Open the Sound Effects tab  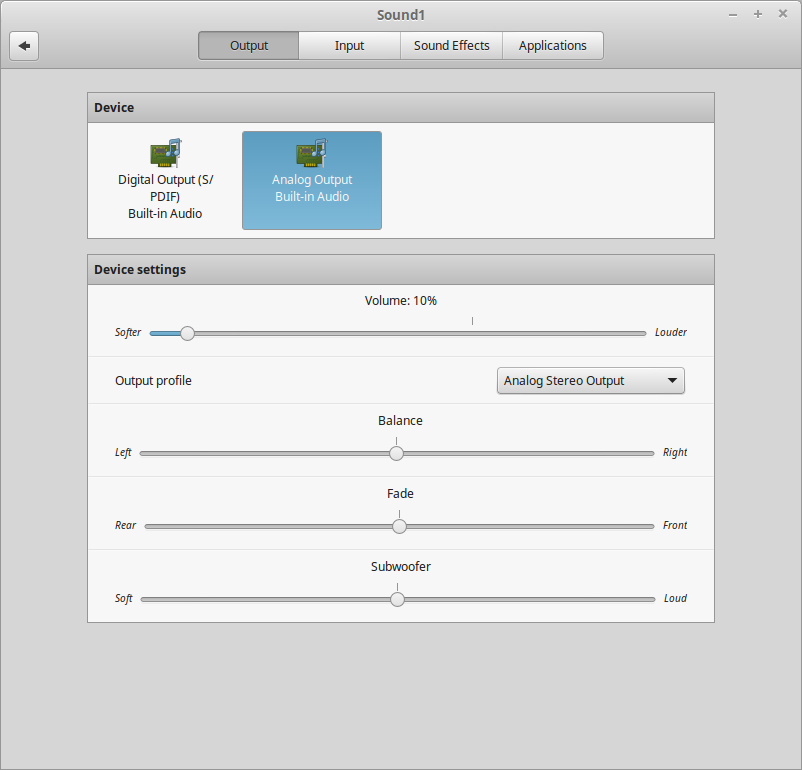pos(452,46)
